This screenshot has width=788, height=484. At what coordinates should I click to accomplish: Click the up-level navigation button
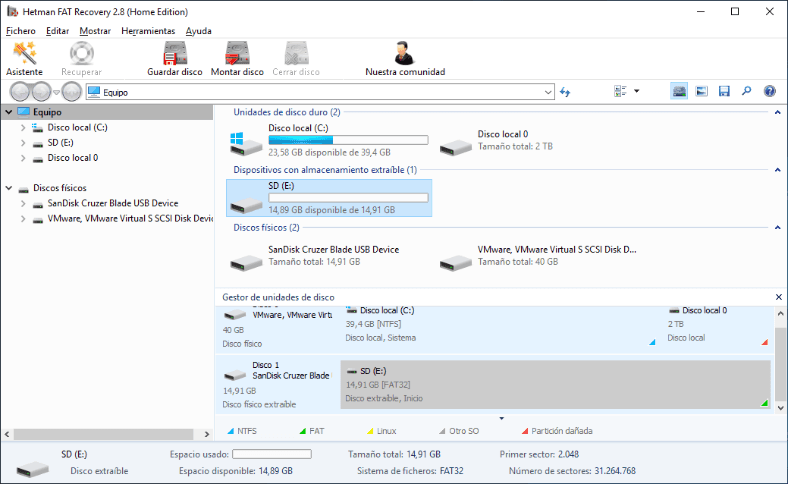coord(72,92)
